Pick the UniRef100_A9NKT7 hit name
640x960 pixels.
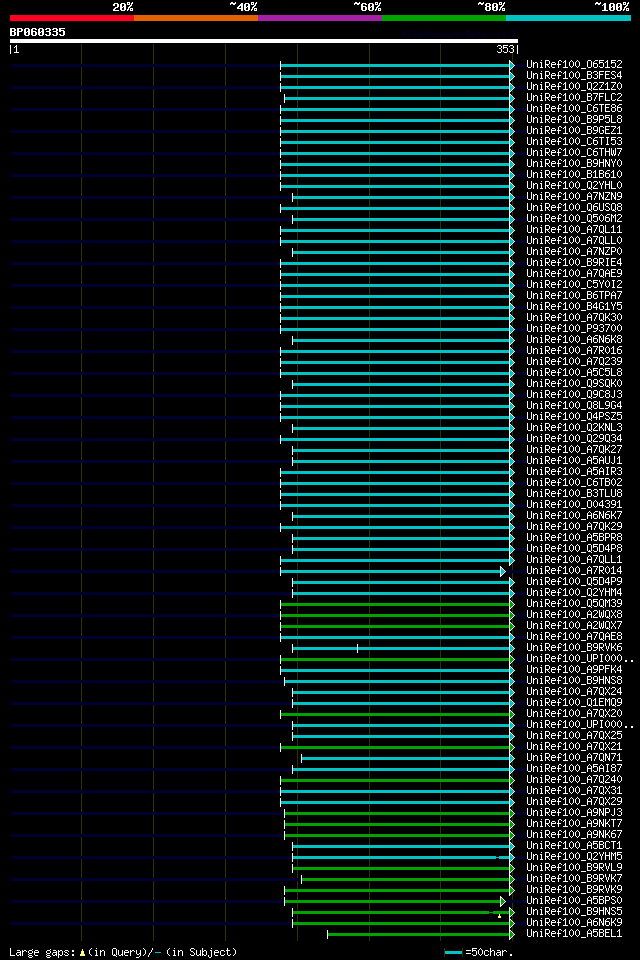[x=574, y=825]
